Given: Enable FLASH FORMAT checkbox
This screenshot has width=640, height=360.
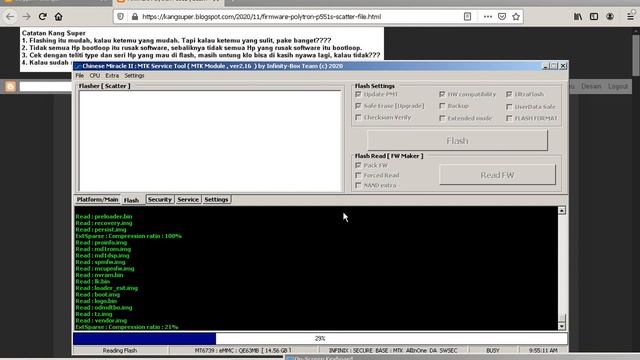Looking at the screenshot, I should pos(509,118).
